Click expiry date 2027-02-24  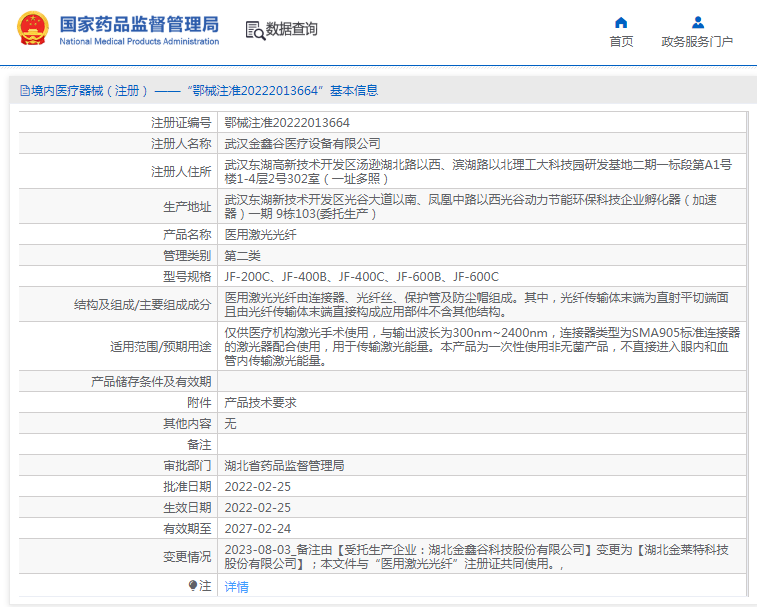(x=258, y=528)
